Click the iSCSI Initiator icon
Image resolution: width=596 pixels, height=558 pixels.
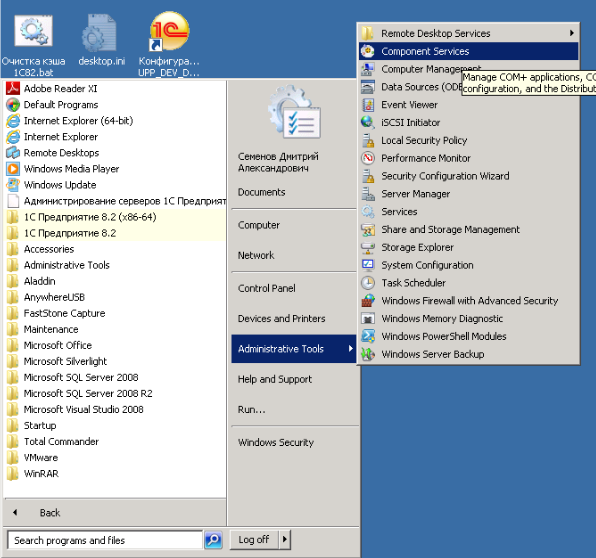[x=368, y=122]
